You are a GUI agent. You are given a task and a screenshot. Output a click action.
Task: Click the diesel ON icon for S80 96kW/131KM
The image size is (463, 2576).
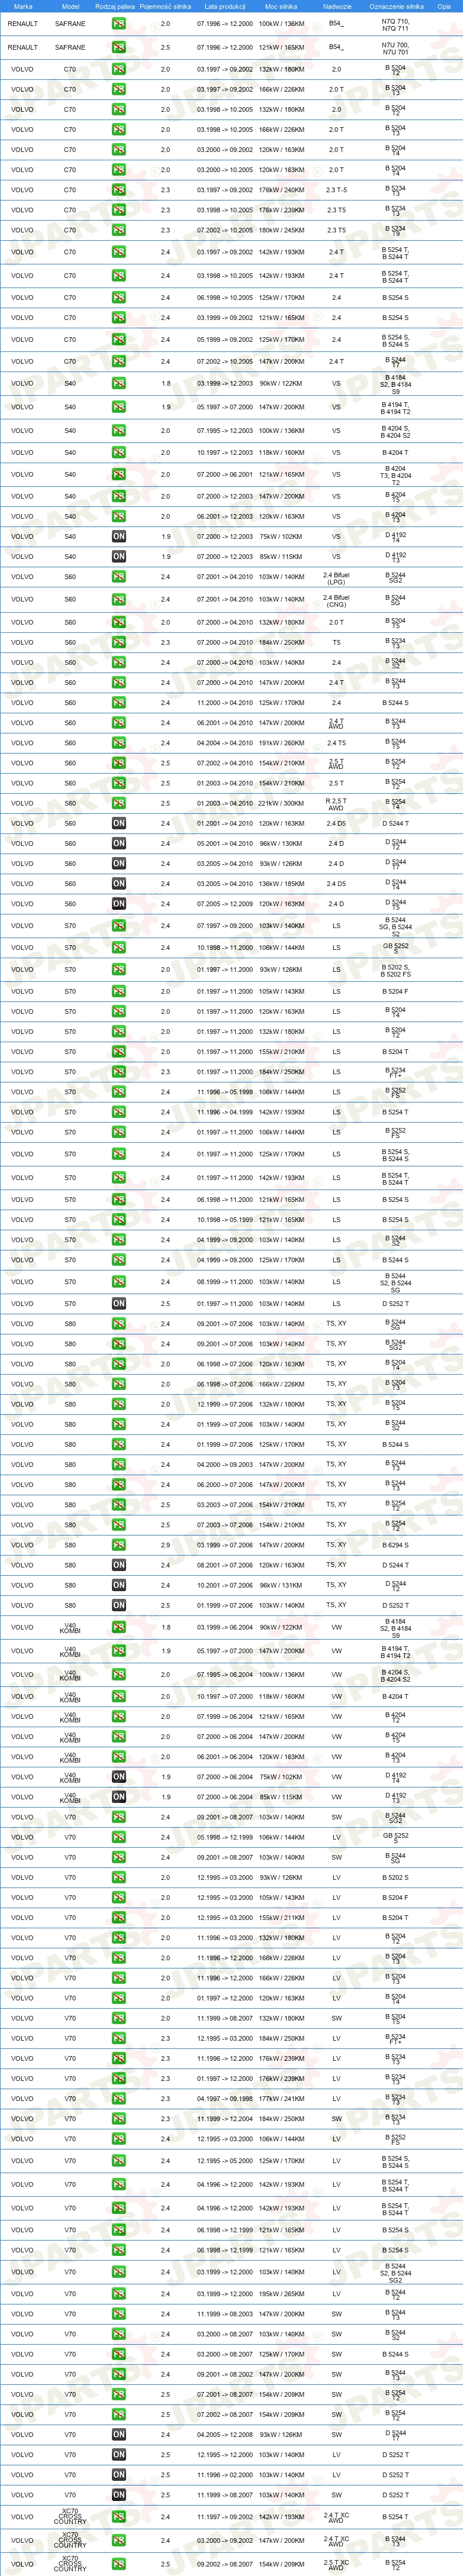(119, 1585)
